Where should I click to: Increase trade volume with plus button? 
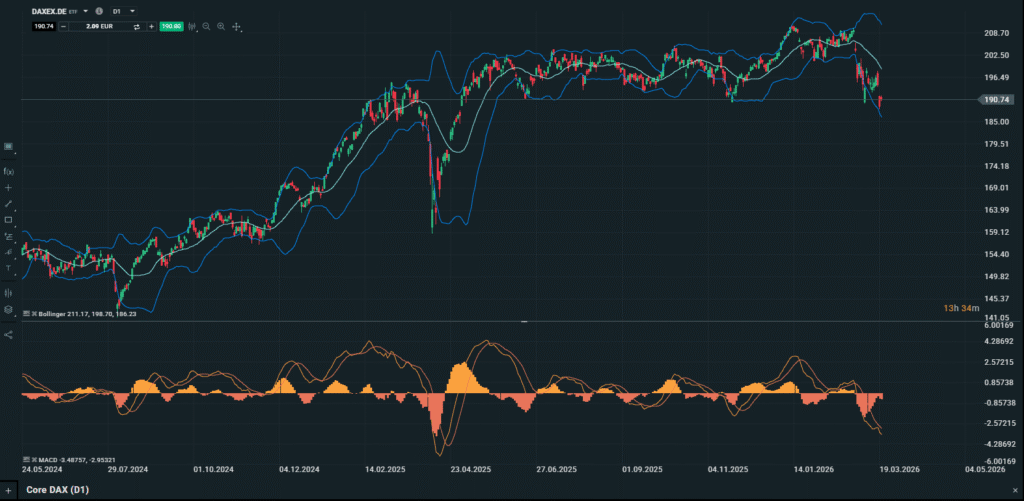pos(149,26)
